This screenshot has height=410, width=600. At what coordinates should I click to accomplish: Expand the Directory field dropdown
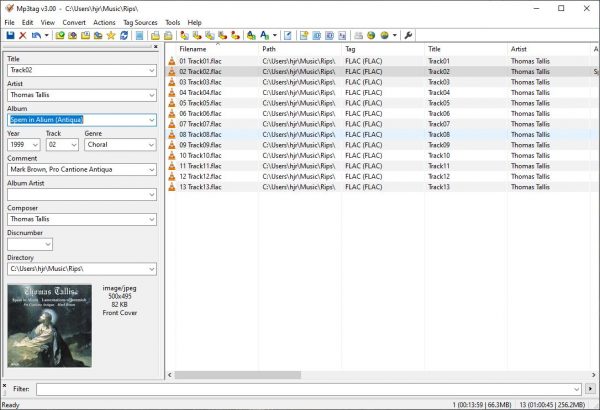(152, 269)
